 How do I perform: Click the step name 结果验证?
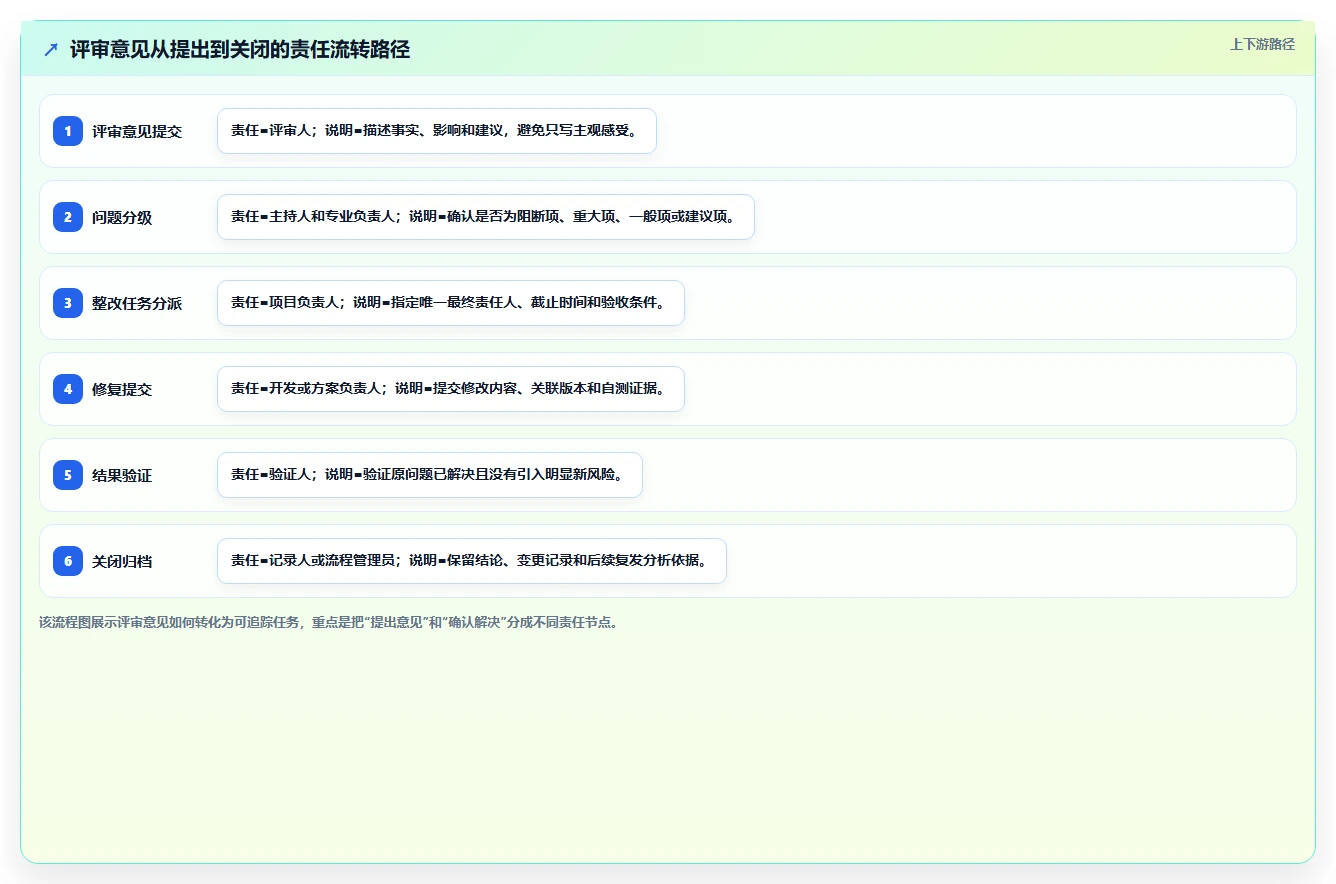pyautogui.click(x=122, y=475)
